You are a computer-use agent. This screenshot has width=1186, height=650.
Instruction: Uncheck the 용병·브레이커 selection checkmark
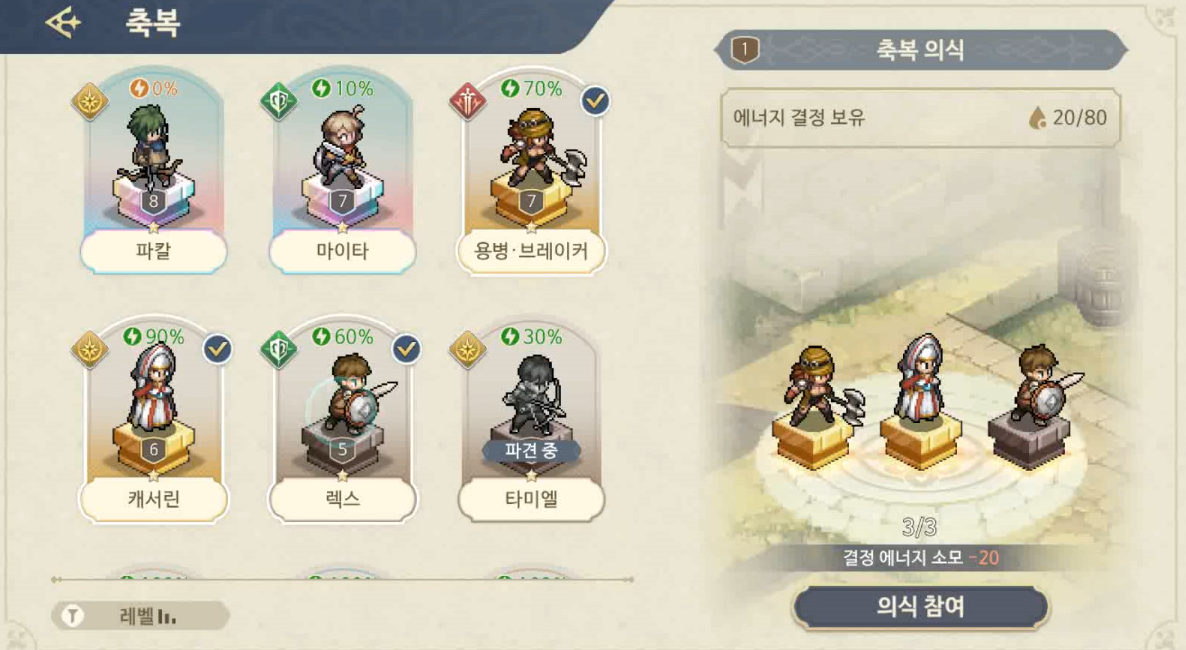point(595,101)
